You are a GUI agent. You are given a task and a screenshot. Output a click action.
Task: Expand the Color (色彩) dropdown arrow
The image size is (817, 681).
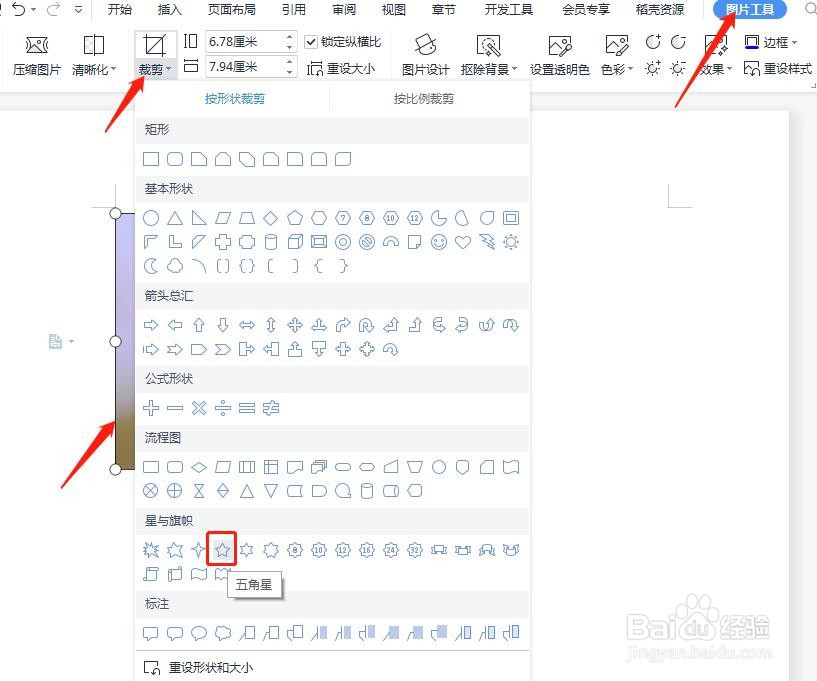pos(630,69)
